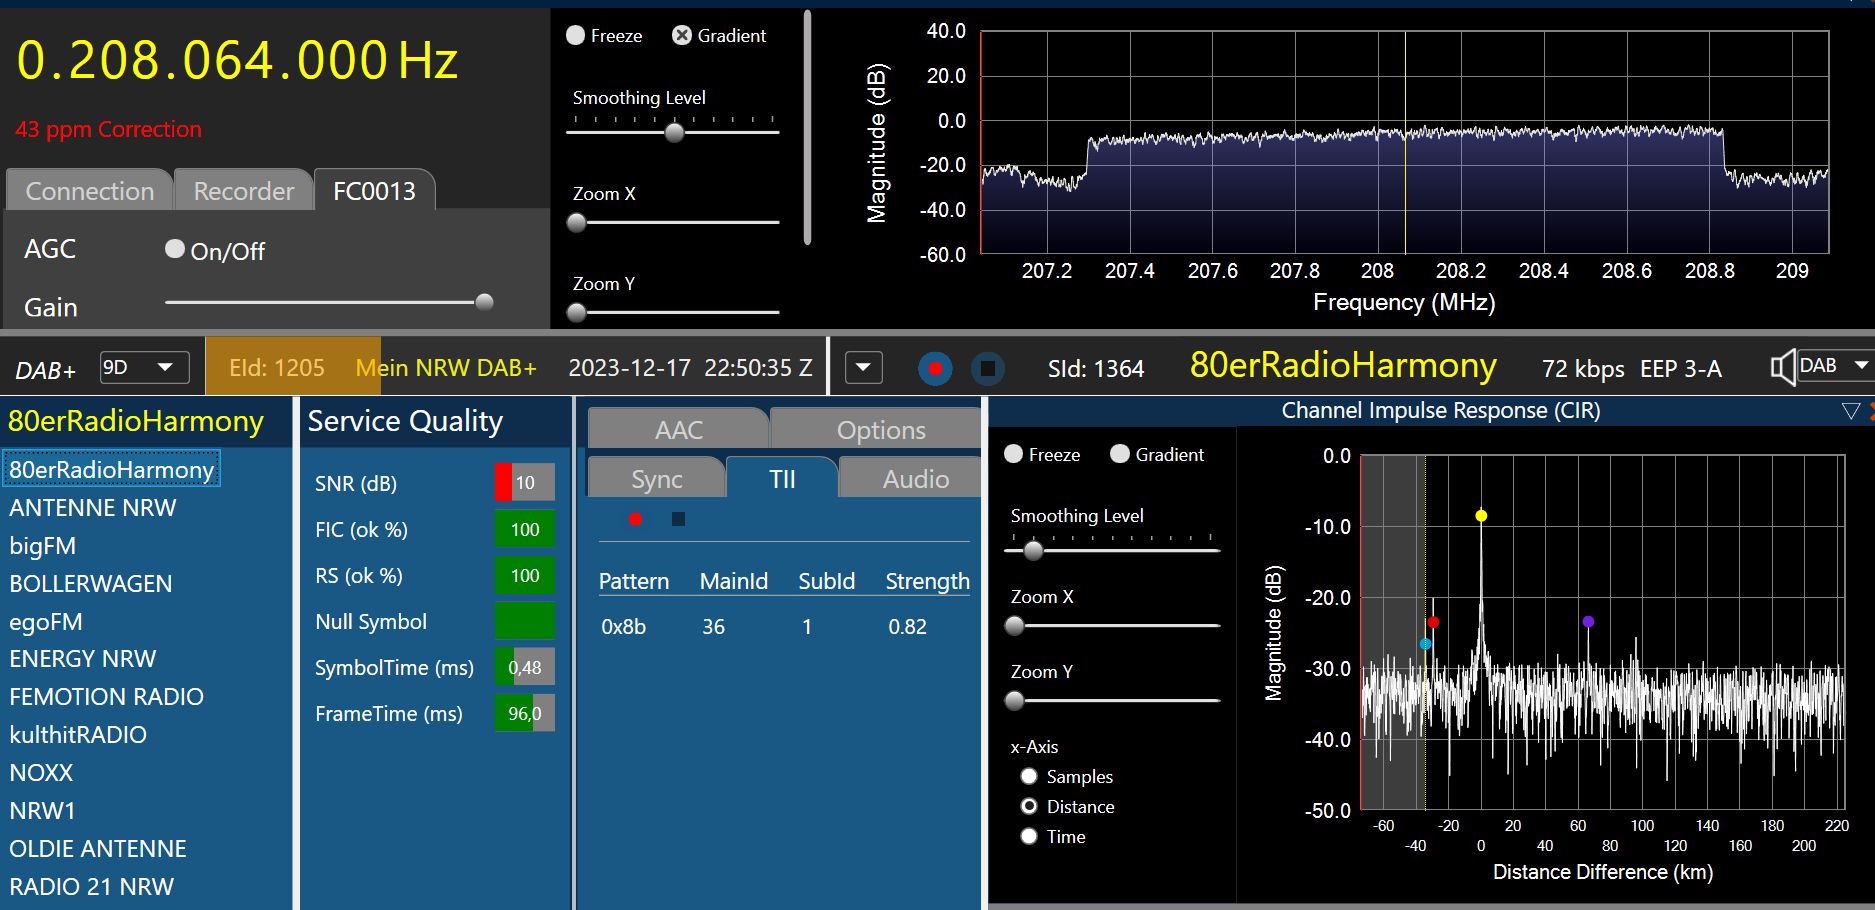Click the vertical scrollbar beside spectrum controls
The image size is (1875, 910).
point(807,127)
